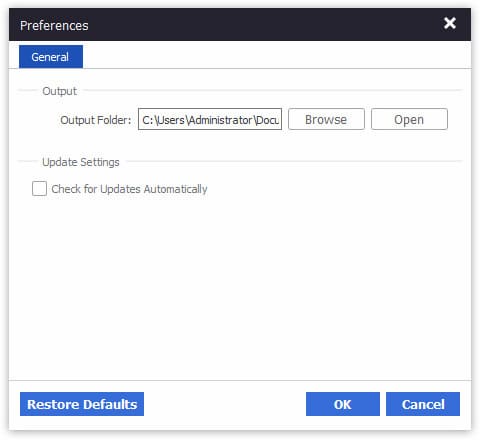This screenshot has height=440, width=480.
Task: Choose the Browse button next to path
Action: pos(326,119)
